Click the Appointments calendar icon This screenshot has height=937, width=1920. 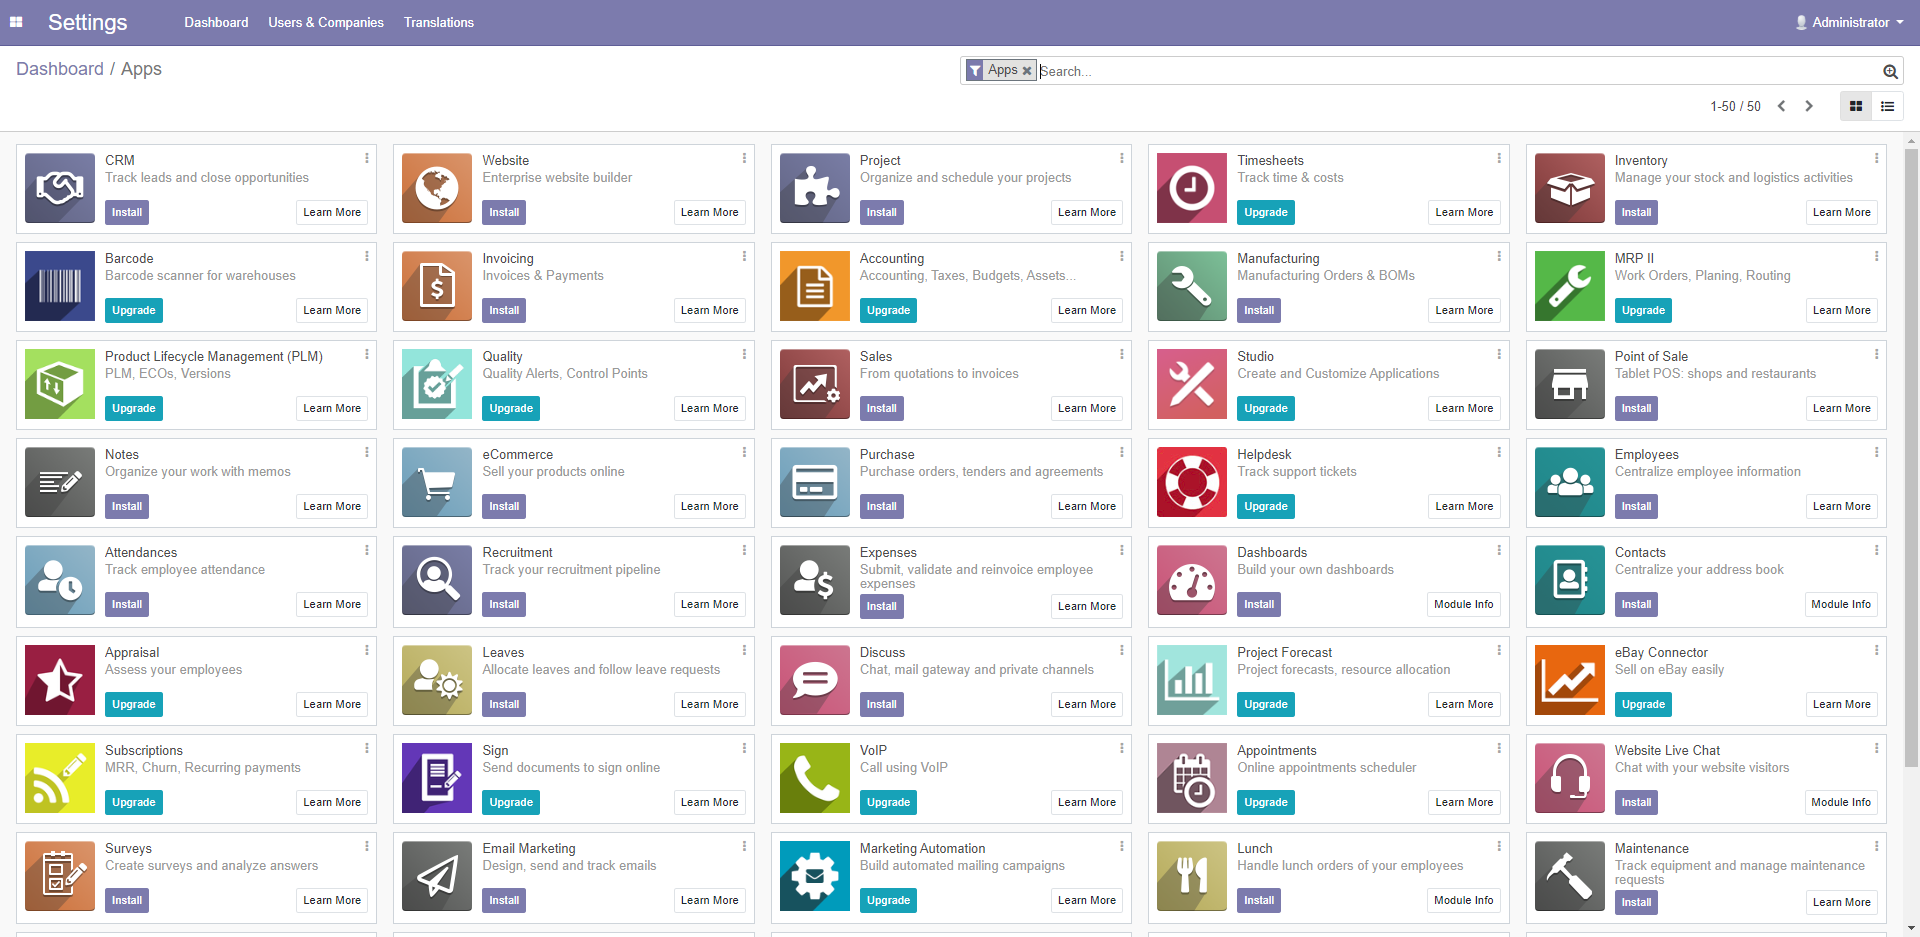coord(1192,778)
